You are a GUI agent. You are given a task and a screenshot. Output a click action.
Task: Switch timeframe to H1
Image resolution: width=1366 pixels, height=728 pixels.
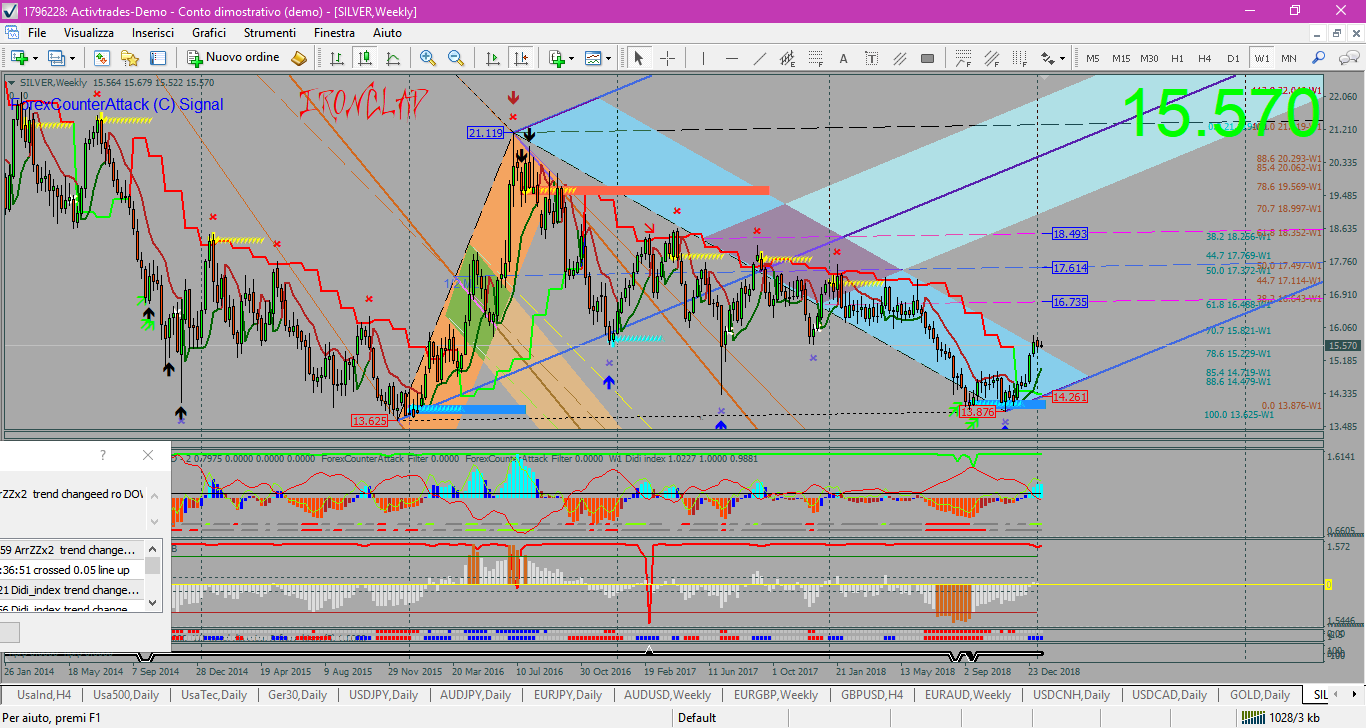(1177, 58)
